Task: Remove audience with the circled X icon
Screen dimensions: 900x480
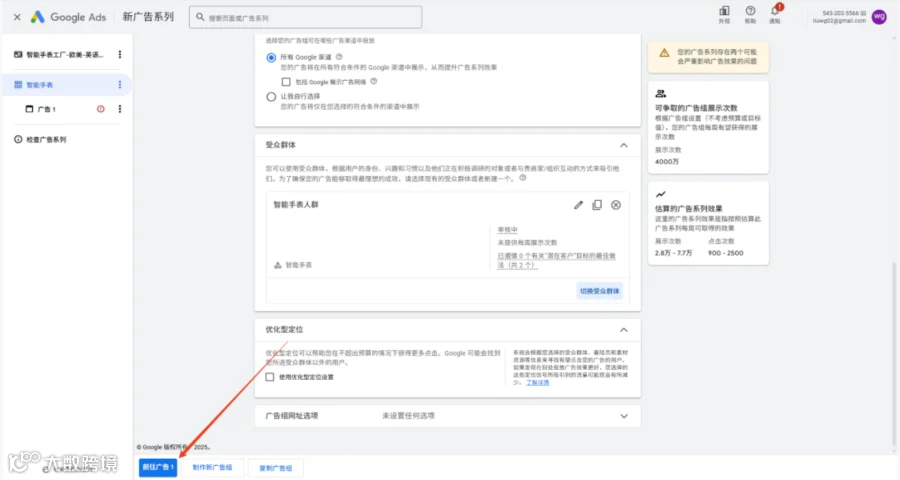Action: (x=616, y=205)
